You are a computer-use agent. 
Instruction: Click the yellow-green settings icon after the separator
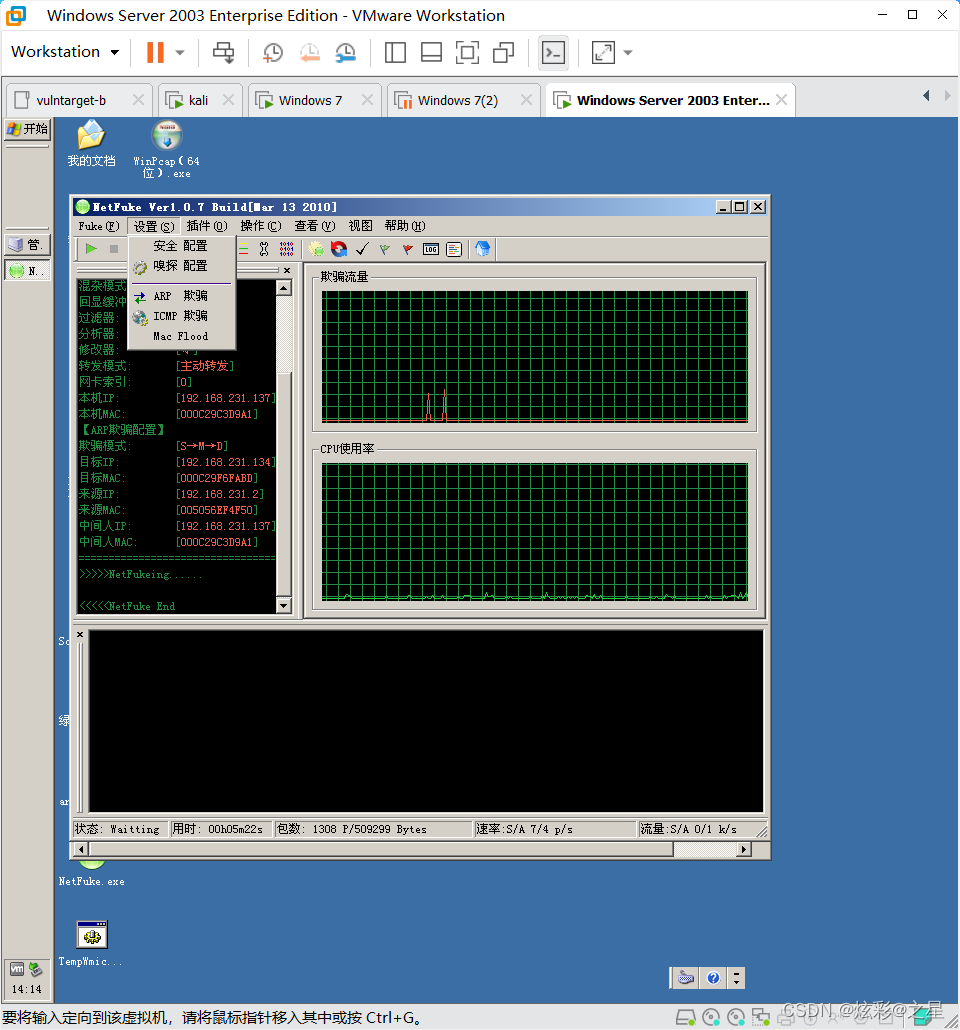pos(316,249)
